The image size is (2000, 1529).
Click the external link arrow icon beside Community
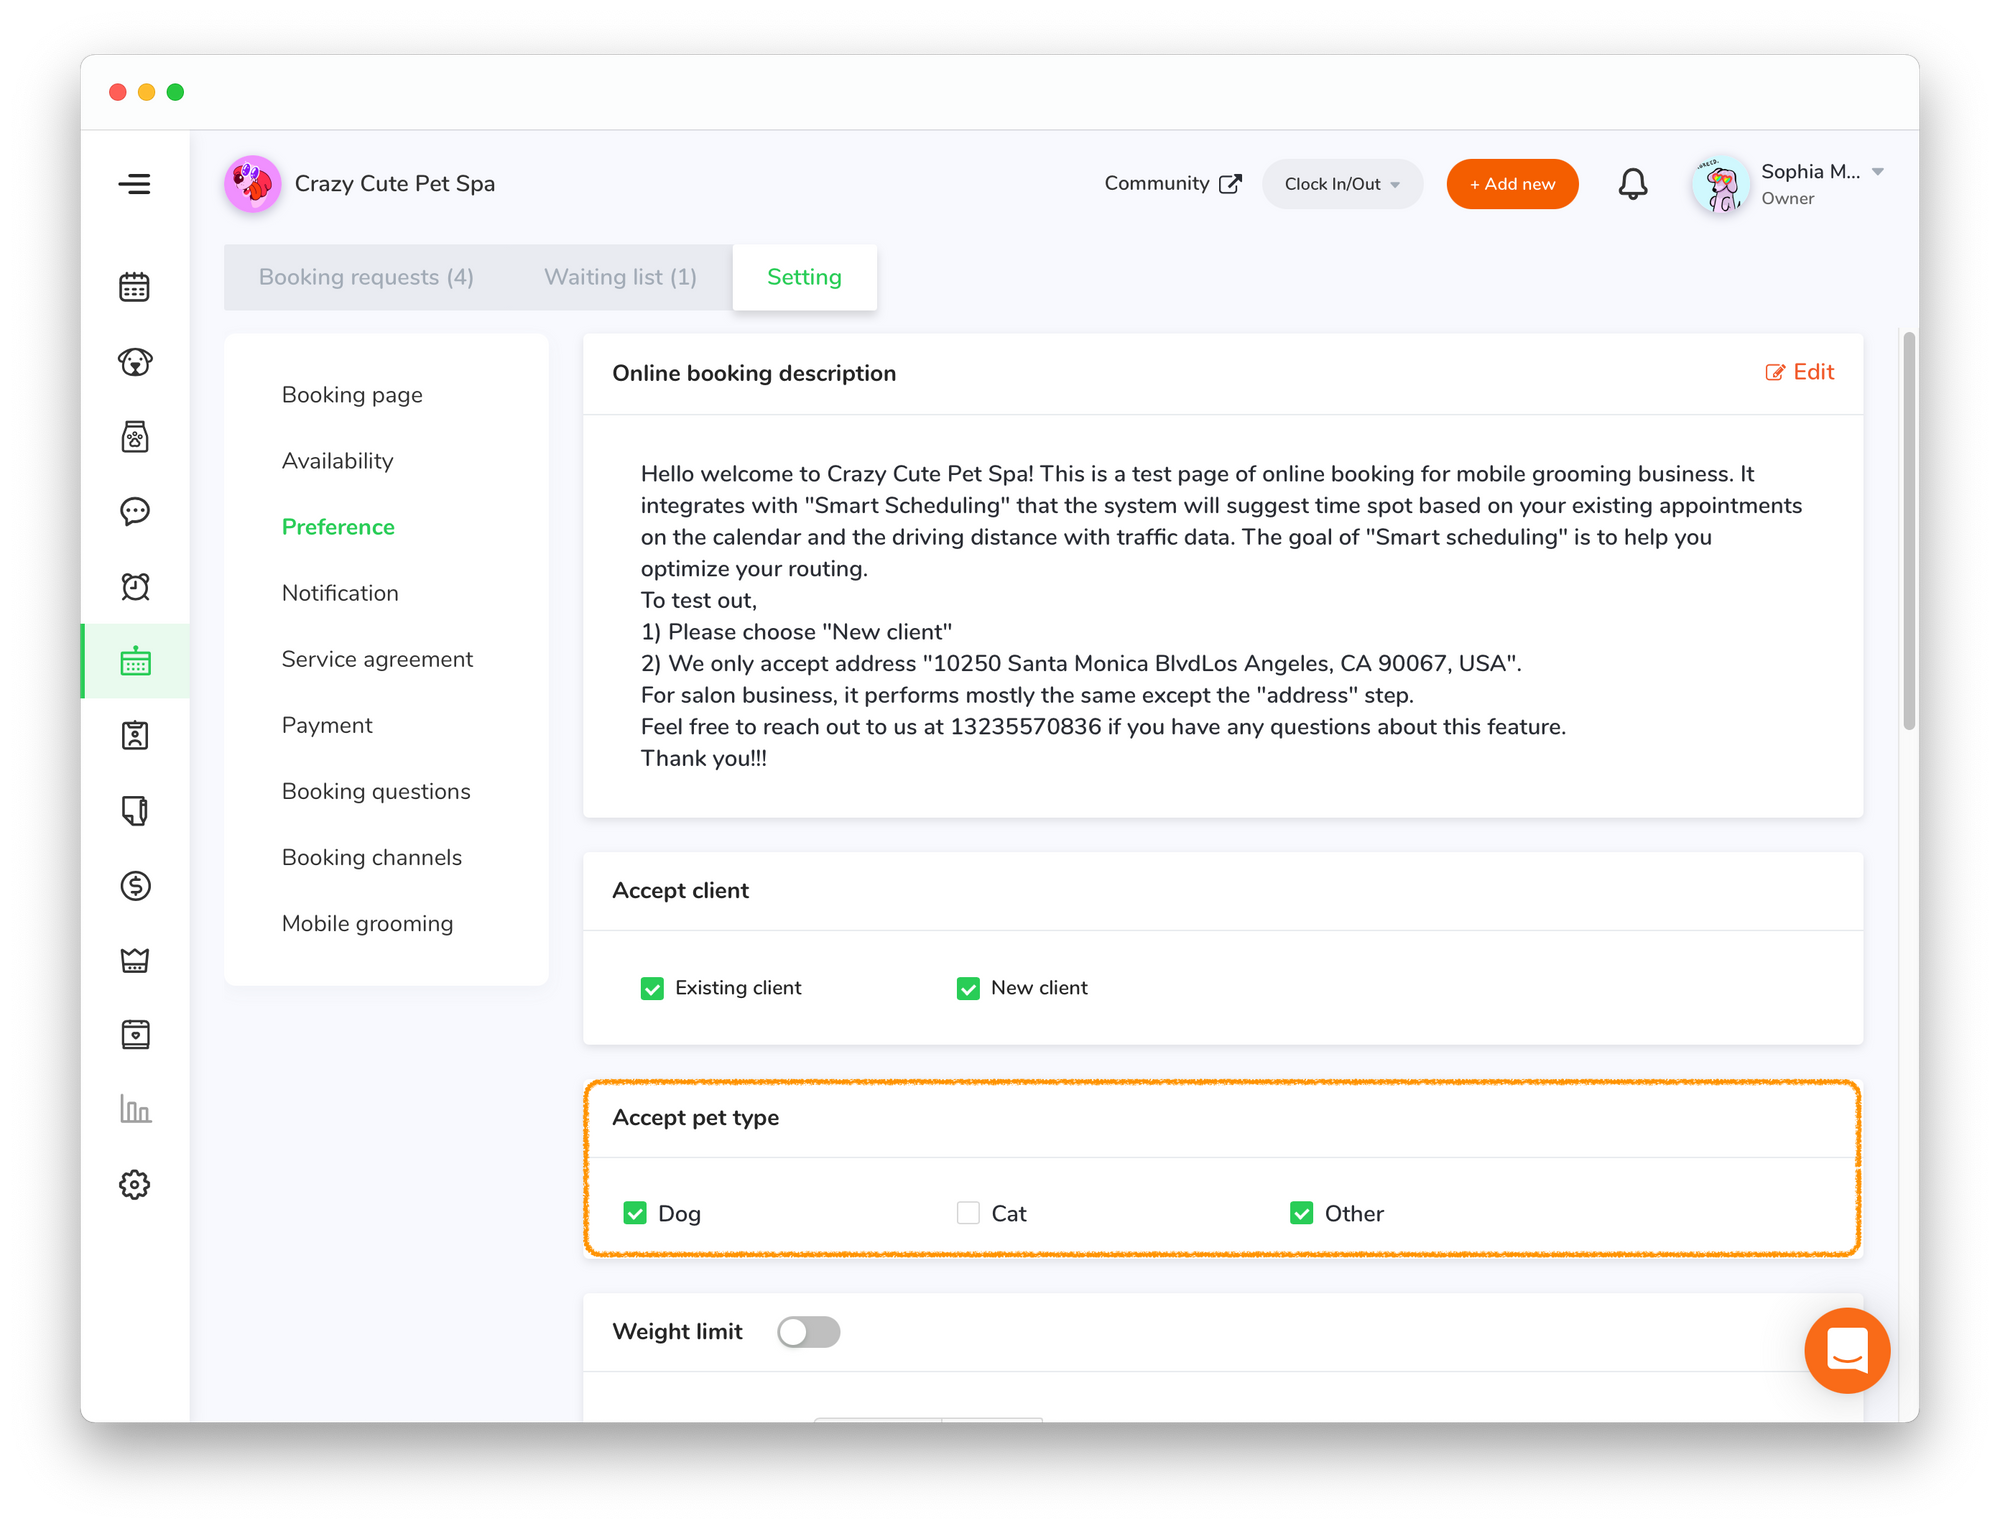click(x=1230, y=184)
